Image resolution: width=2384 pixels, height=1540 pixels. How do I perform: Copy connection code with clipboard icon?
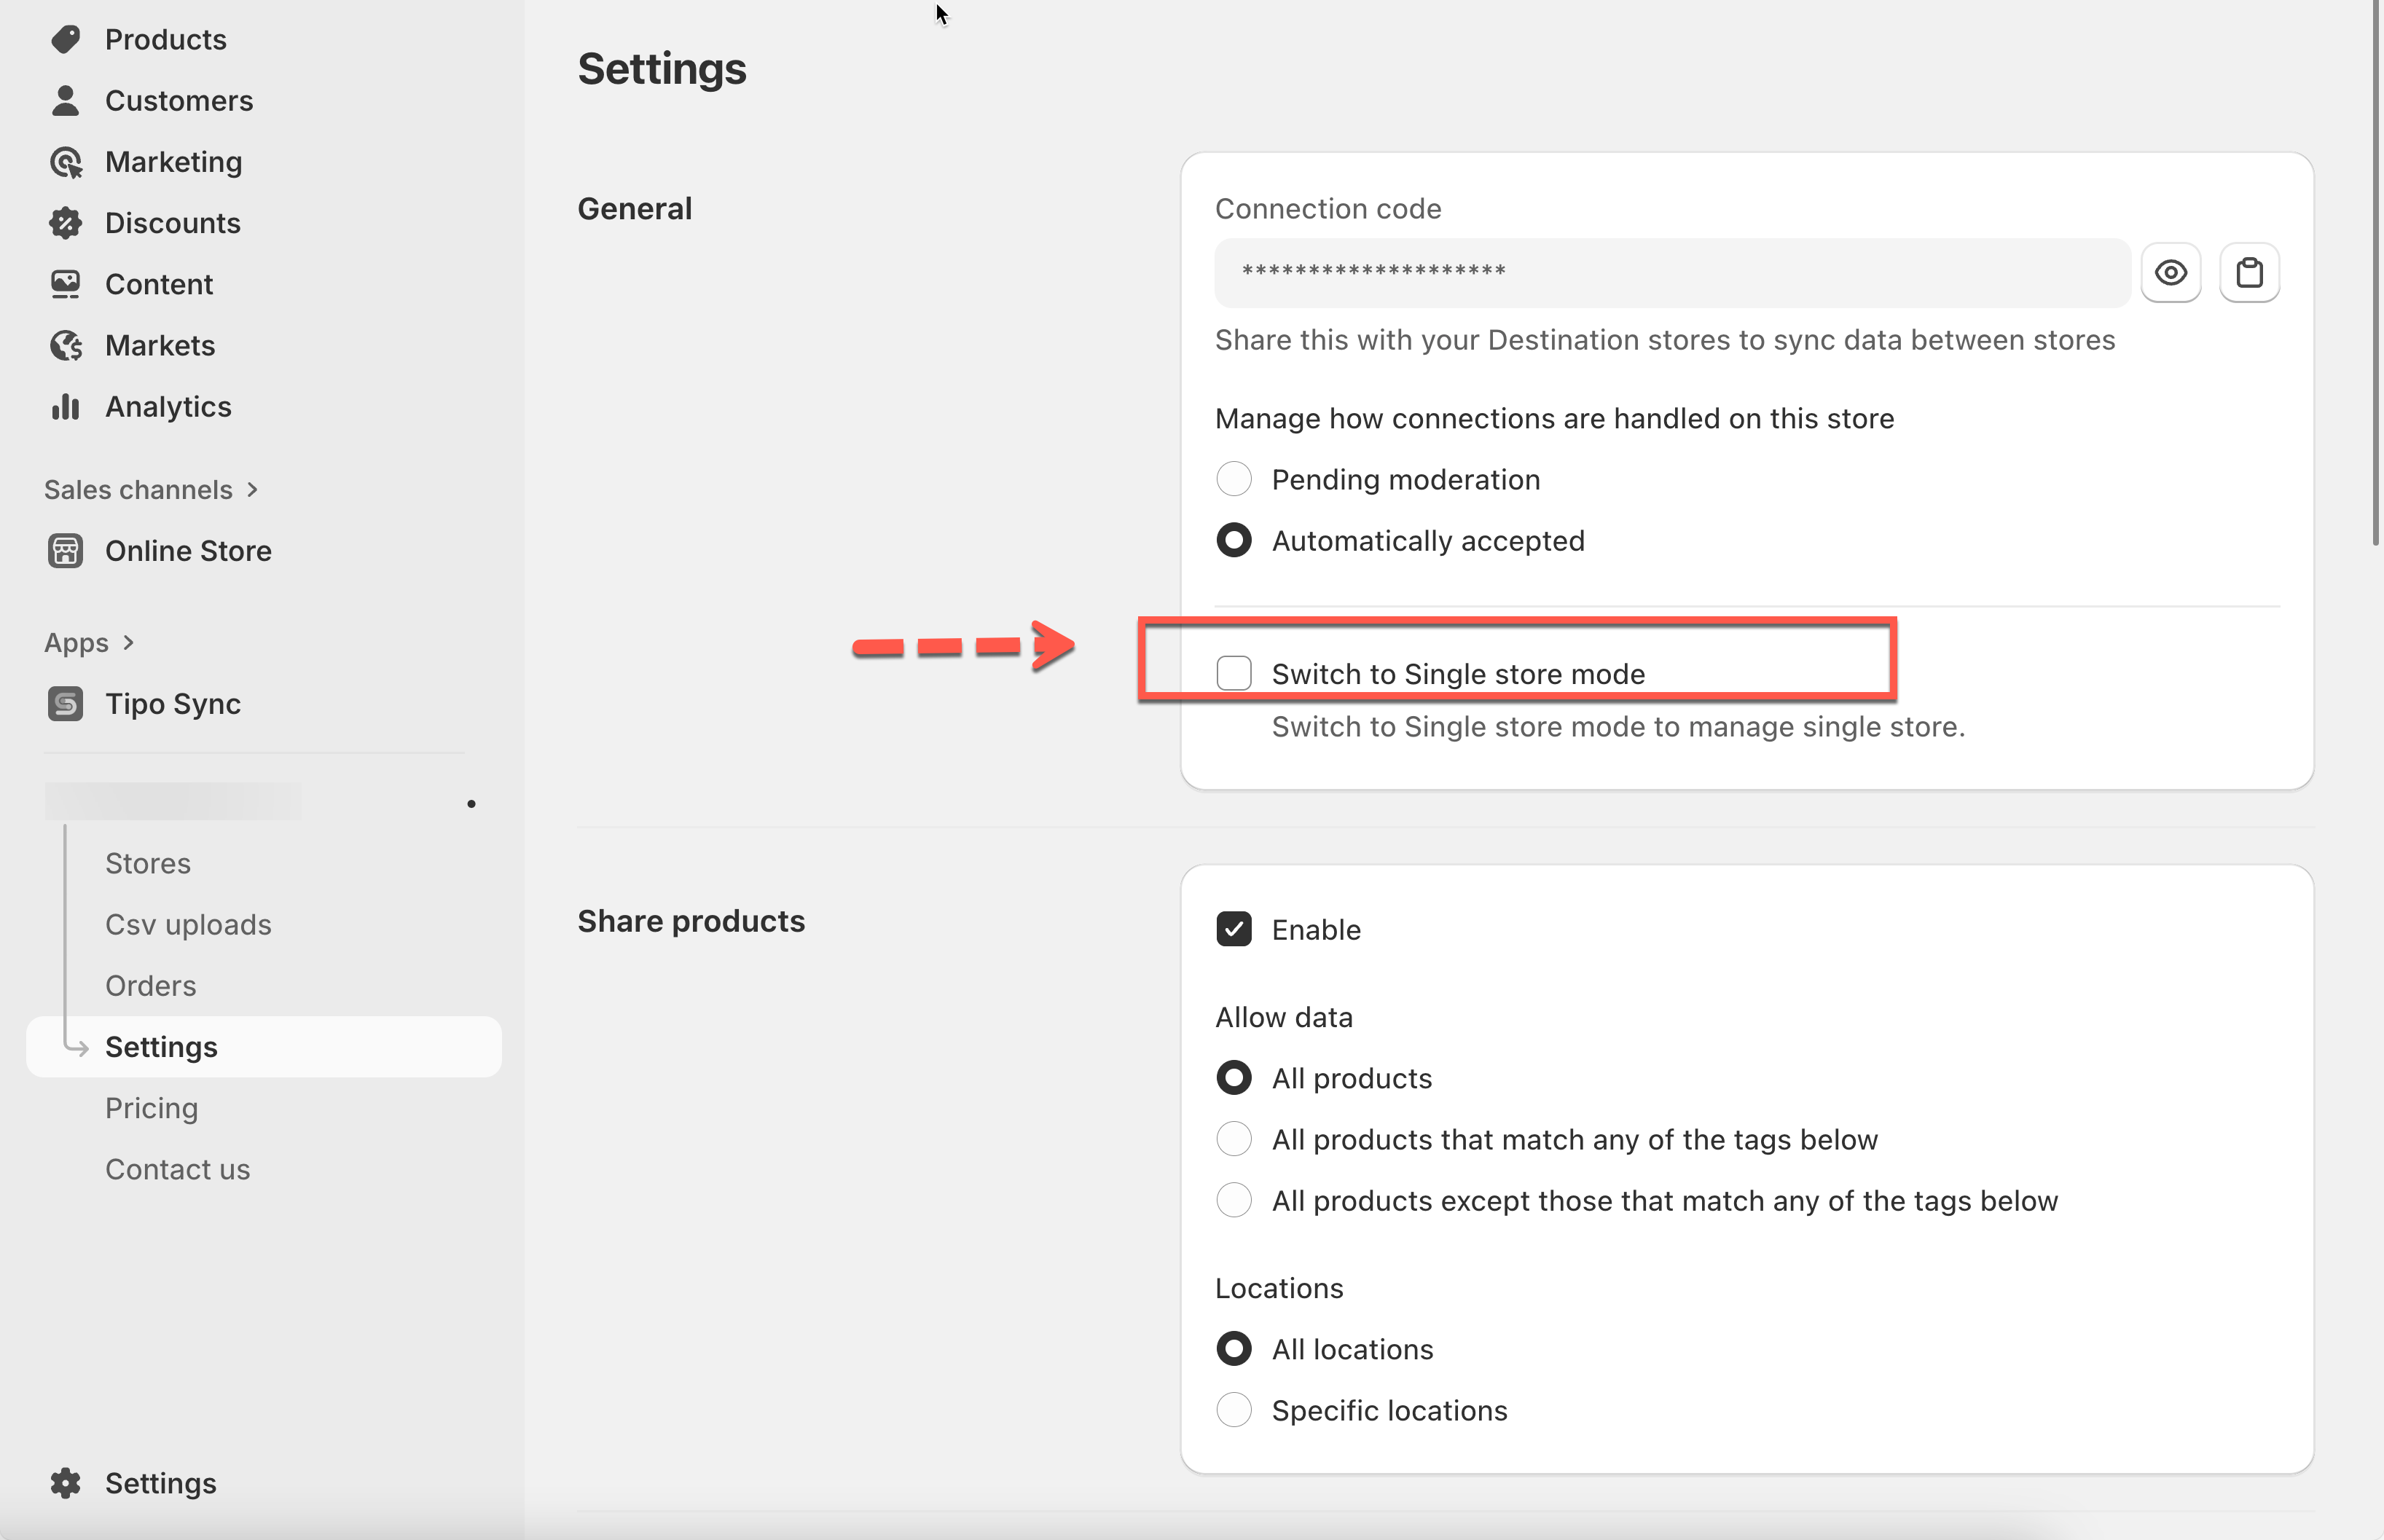coord(2249,272)
